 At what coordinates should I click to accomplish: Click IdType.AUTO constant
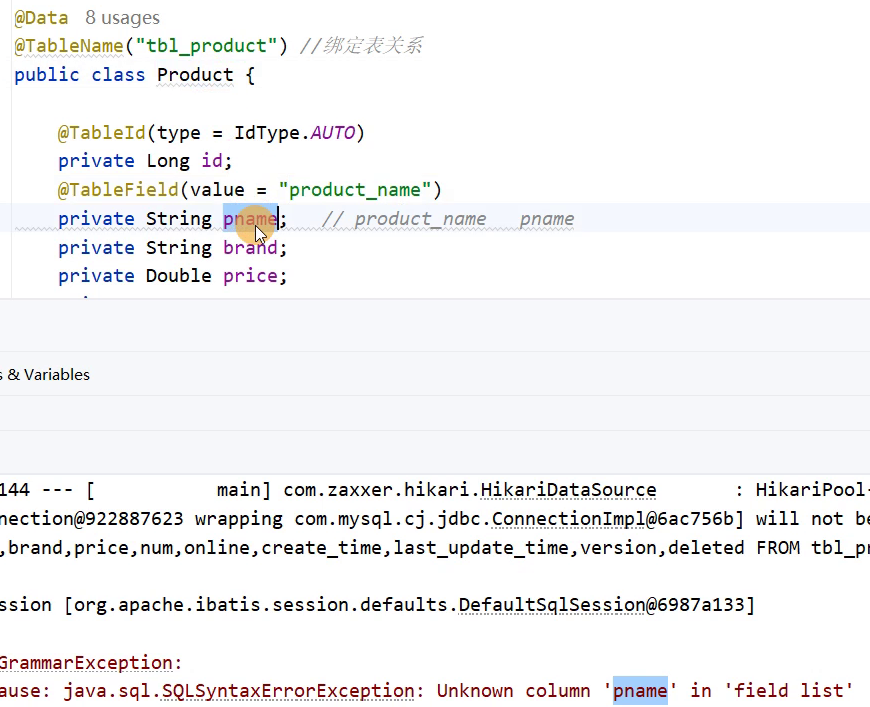point(294,133)
